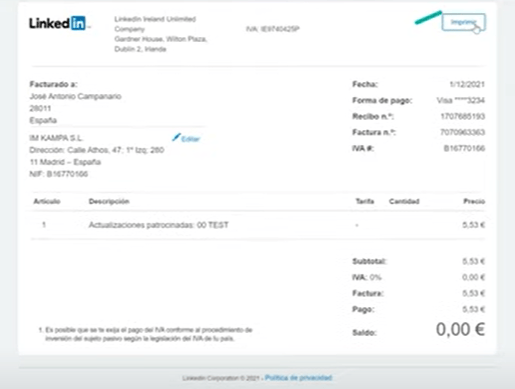Click the Facturado a: heading
515x389 pixels.
tap(53, 84)
